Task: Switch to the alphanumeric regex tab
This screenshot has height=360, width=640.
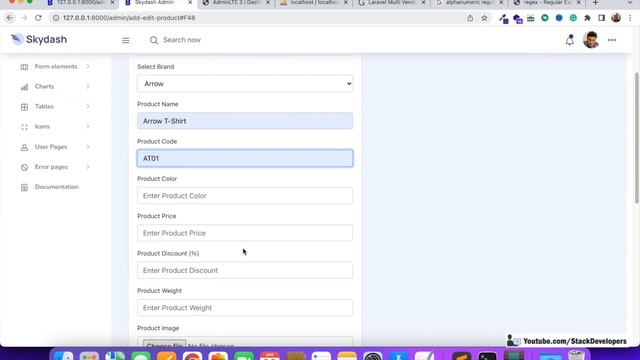Action: 468,3
